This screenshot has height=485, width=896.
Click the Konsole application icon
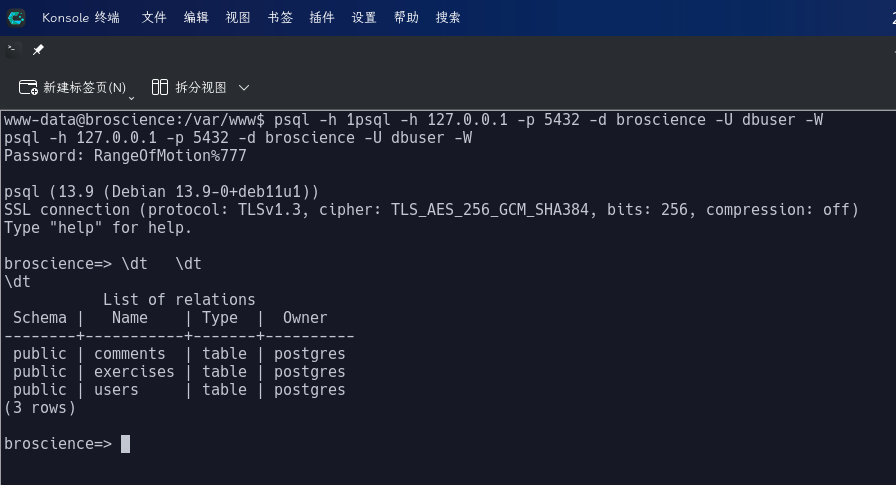16,18
